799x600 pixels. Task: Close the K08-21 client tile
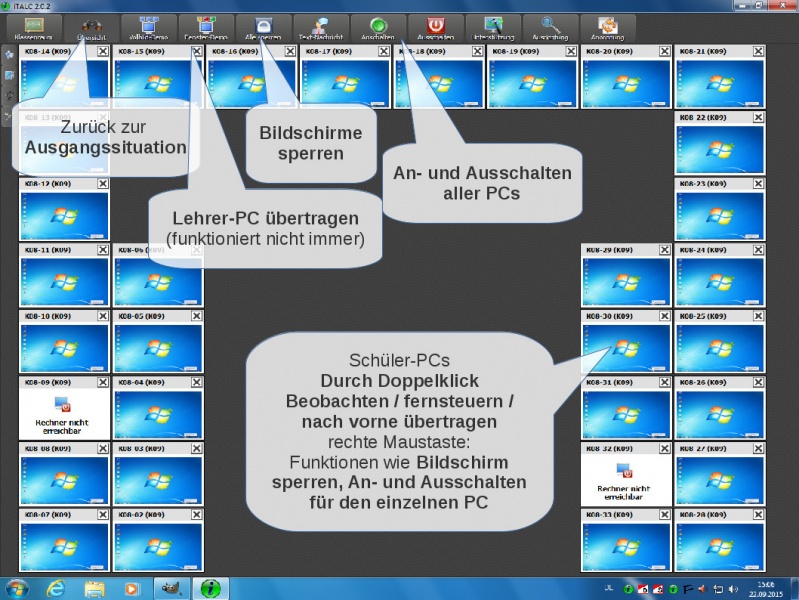pos(759,51)
